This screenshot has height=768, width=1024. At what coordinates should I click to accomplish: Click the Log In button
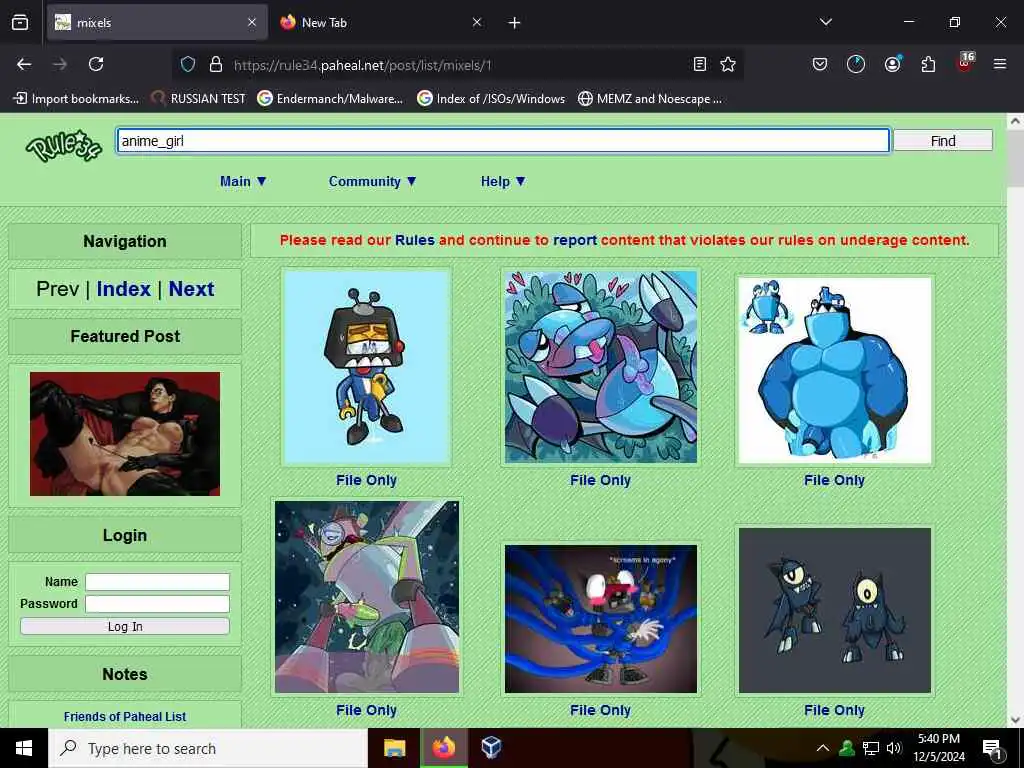[x=125, y=626]
